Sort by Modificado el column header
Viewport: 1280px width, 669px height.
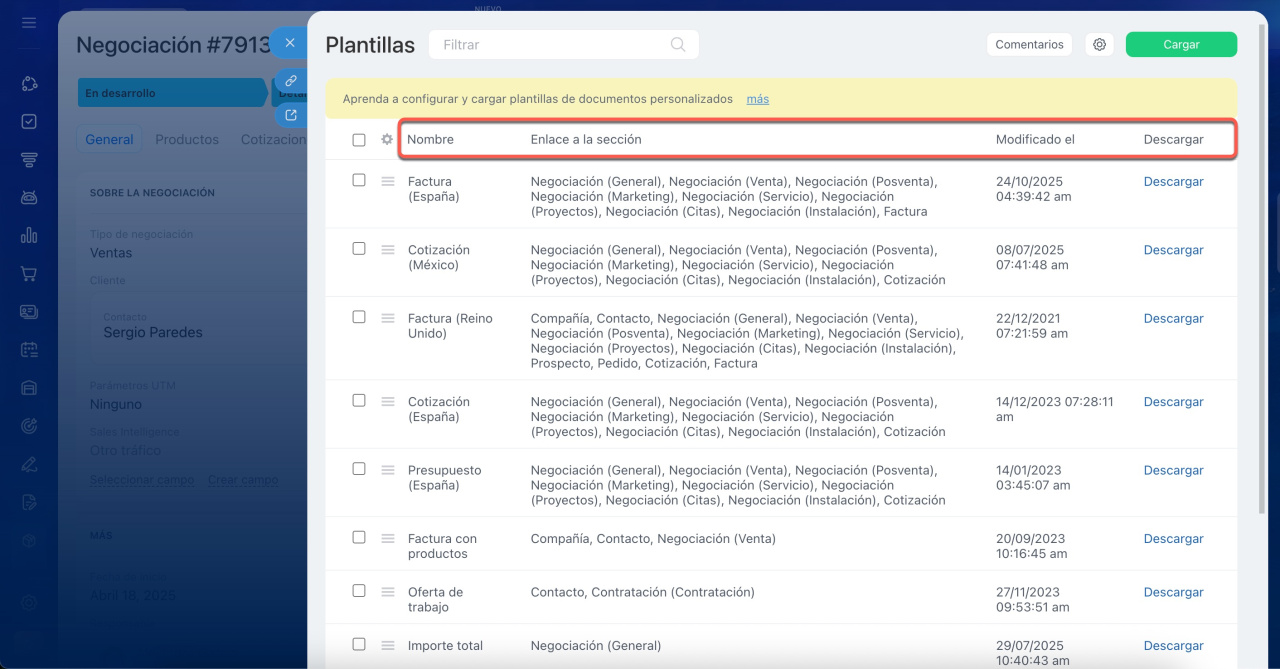(1035, 140)
